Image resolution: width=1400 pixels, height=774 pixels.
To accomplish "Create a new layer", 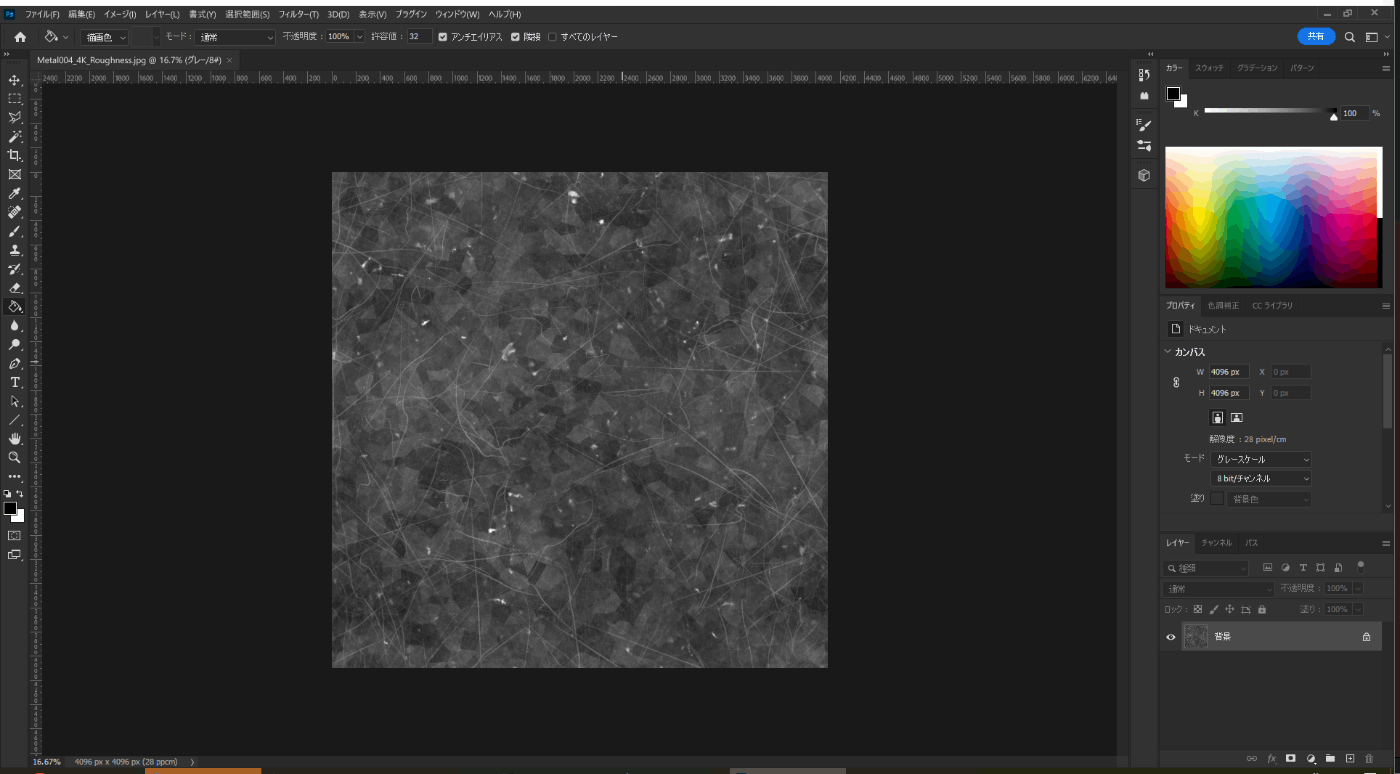I will click(x=1350, y=759).
